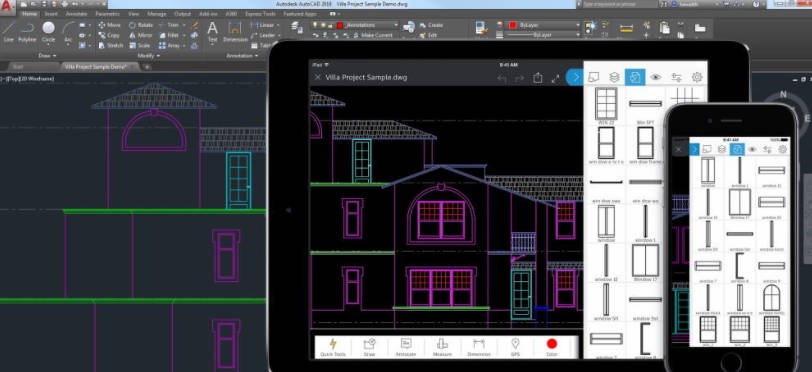The width and height of the screenshot is (812, 372).
Task: Click the large Text tool icon
Action: point(212,31)
